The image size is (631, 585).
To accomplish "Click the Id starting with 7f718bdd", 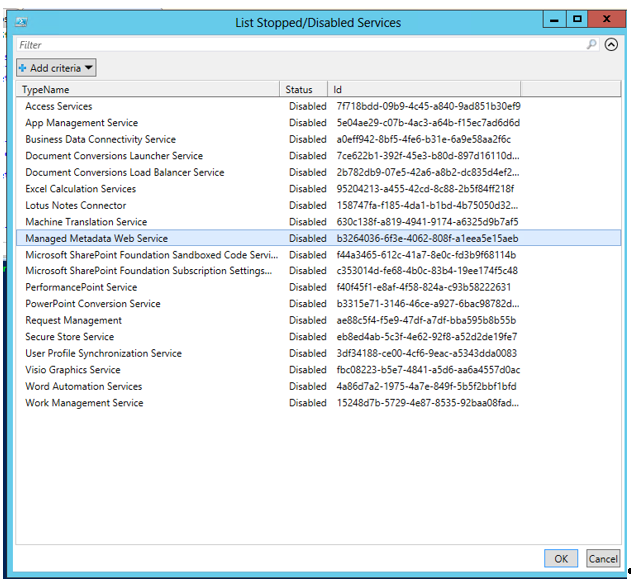I will tap(429, 106).
